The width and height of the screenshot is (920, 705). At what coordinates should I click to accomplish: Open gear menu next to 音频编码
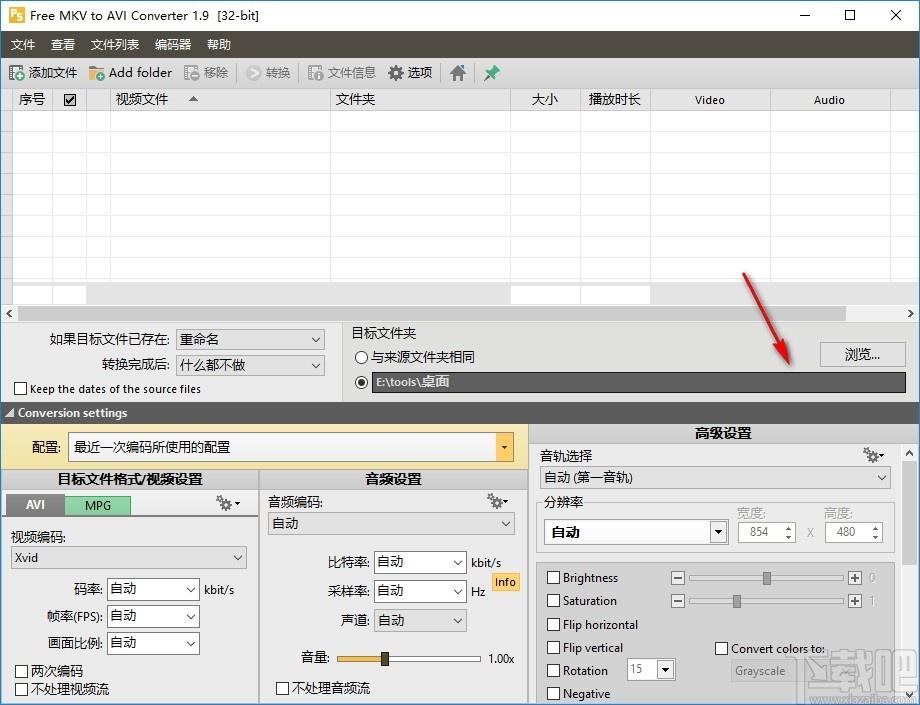[x=497, y=501]
